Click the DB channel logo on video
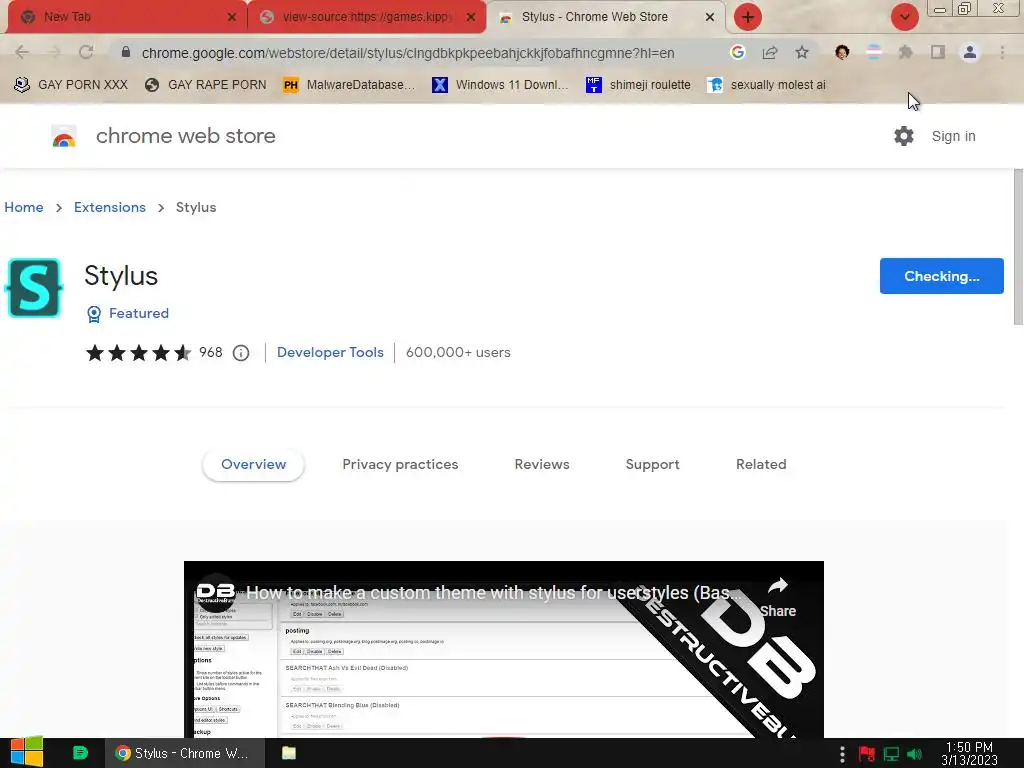Viewport: 1024px width, 768px height. pos(216,593)
